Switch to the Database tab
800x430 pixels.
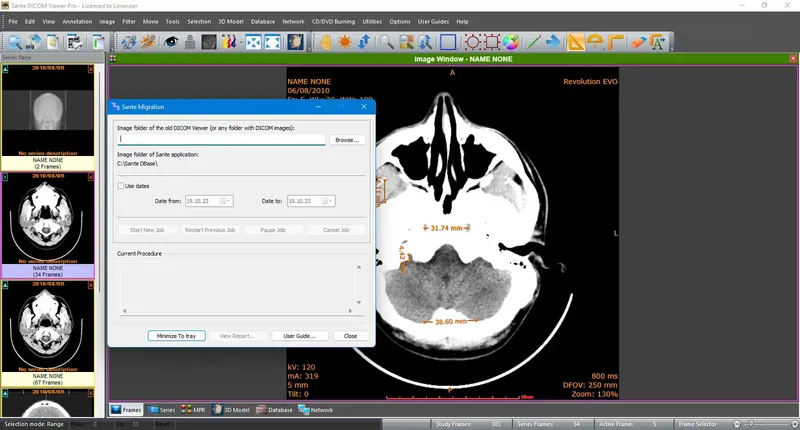tap(274, 410)
